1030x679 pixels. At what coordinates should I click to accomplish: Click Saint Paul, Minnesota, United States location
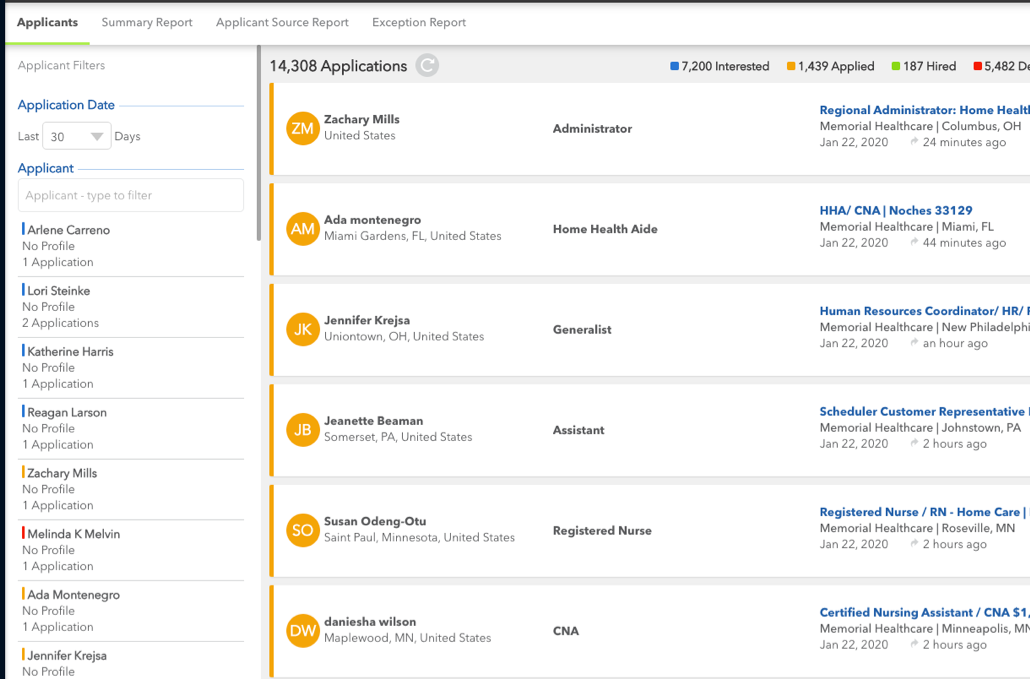click(x=419, y=537)
